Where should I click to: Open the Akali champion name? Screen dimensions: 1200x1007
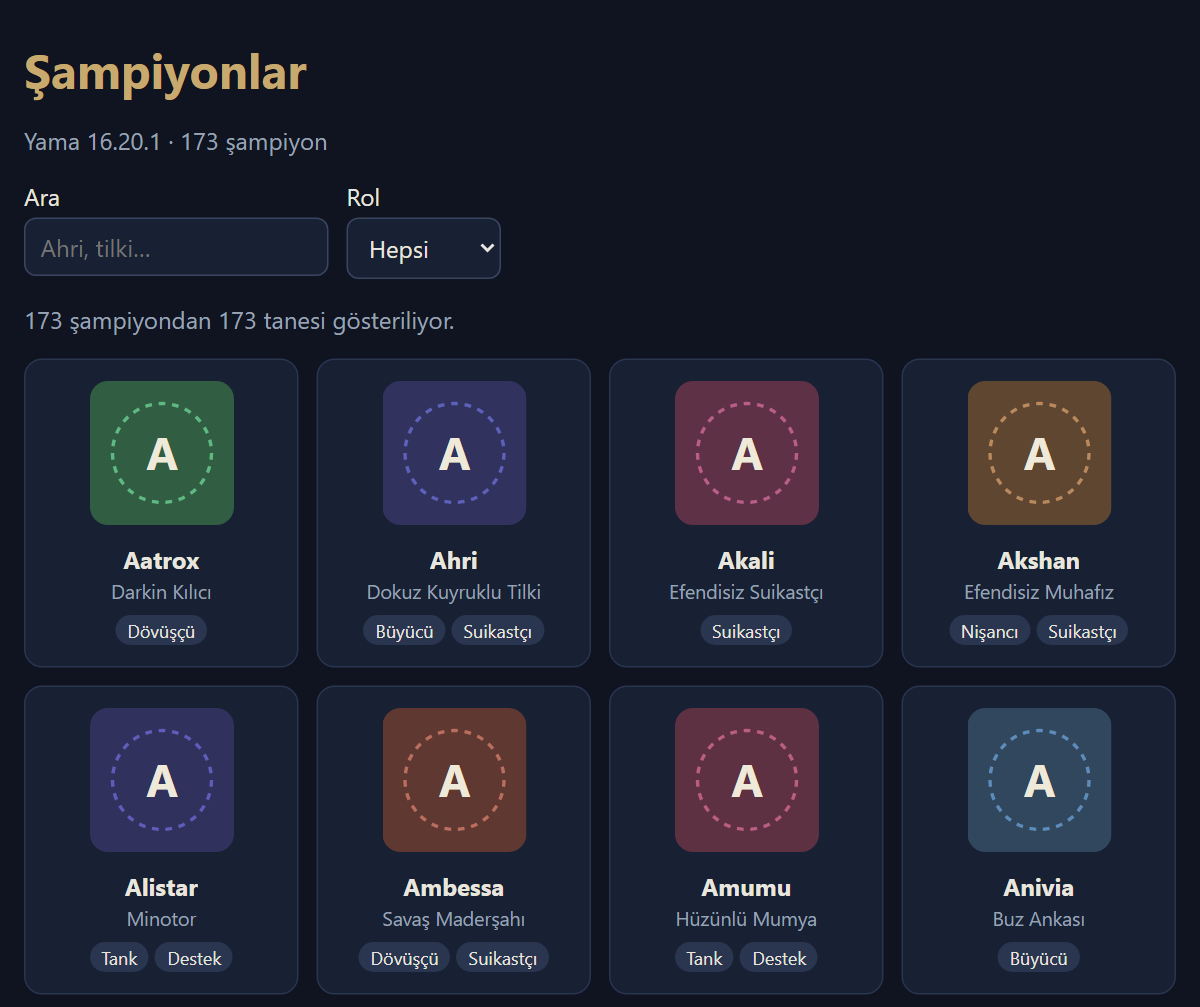point(747,561)
